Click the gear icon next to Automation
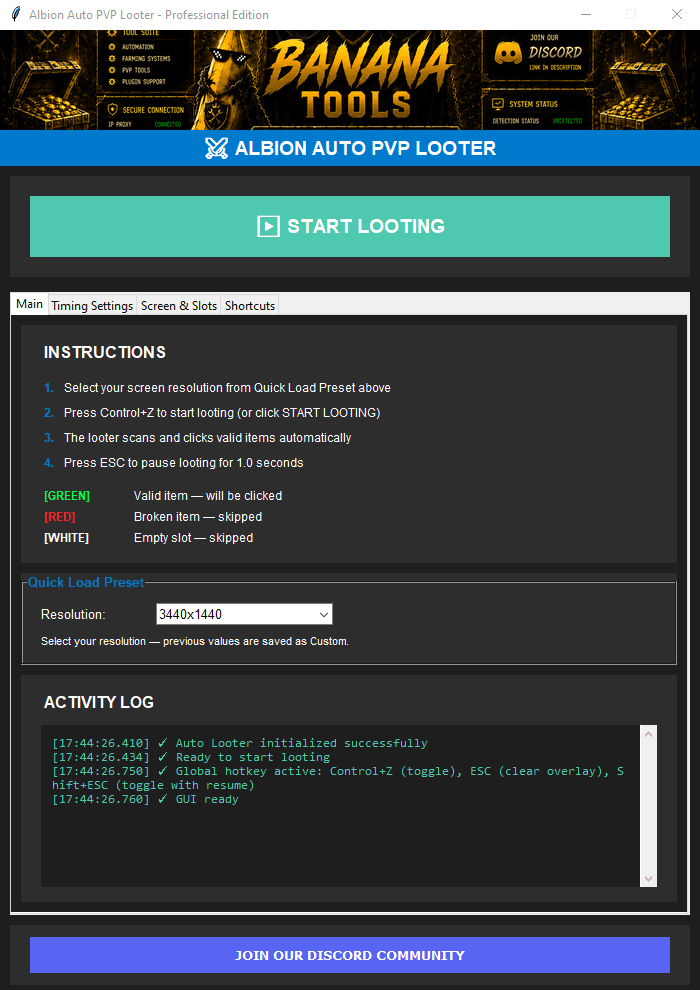 click(x=112, y=47)
